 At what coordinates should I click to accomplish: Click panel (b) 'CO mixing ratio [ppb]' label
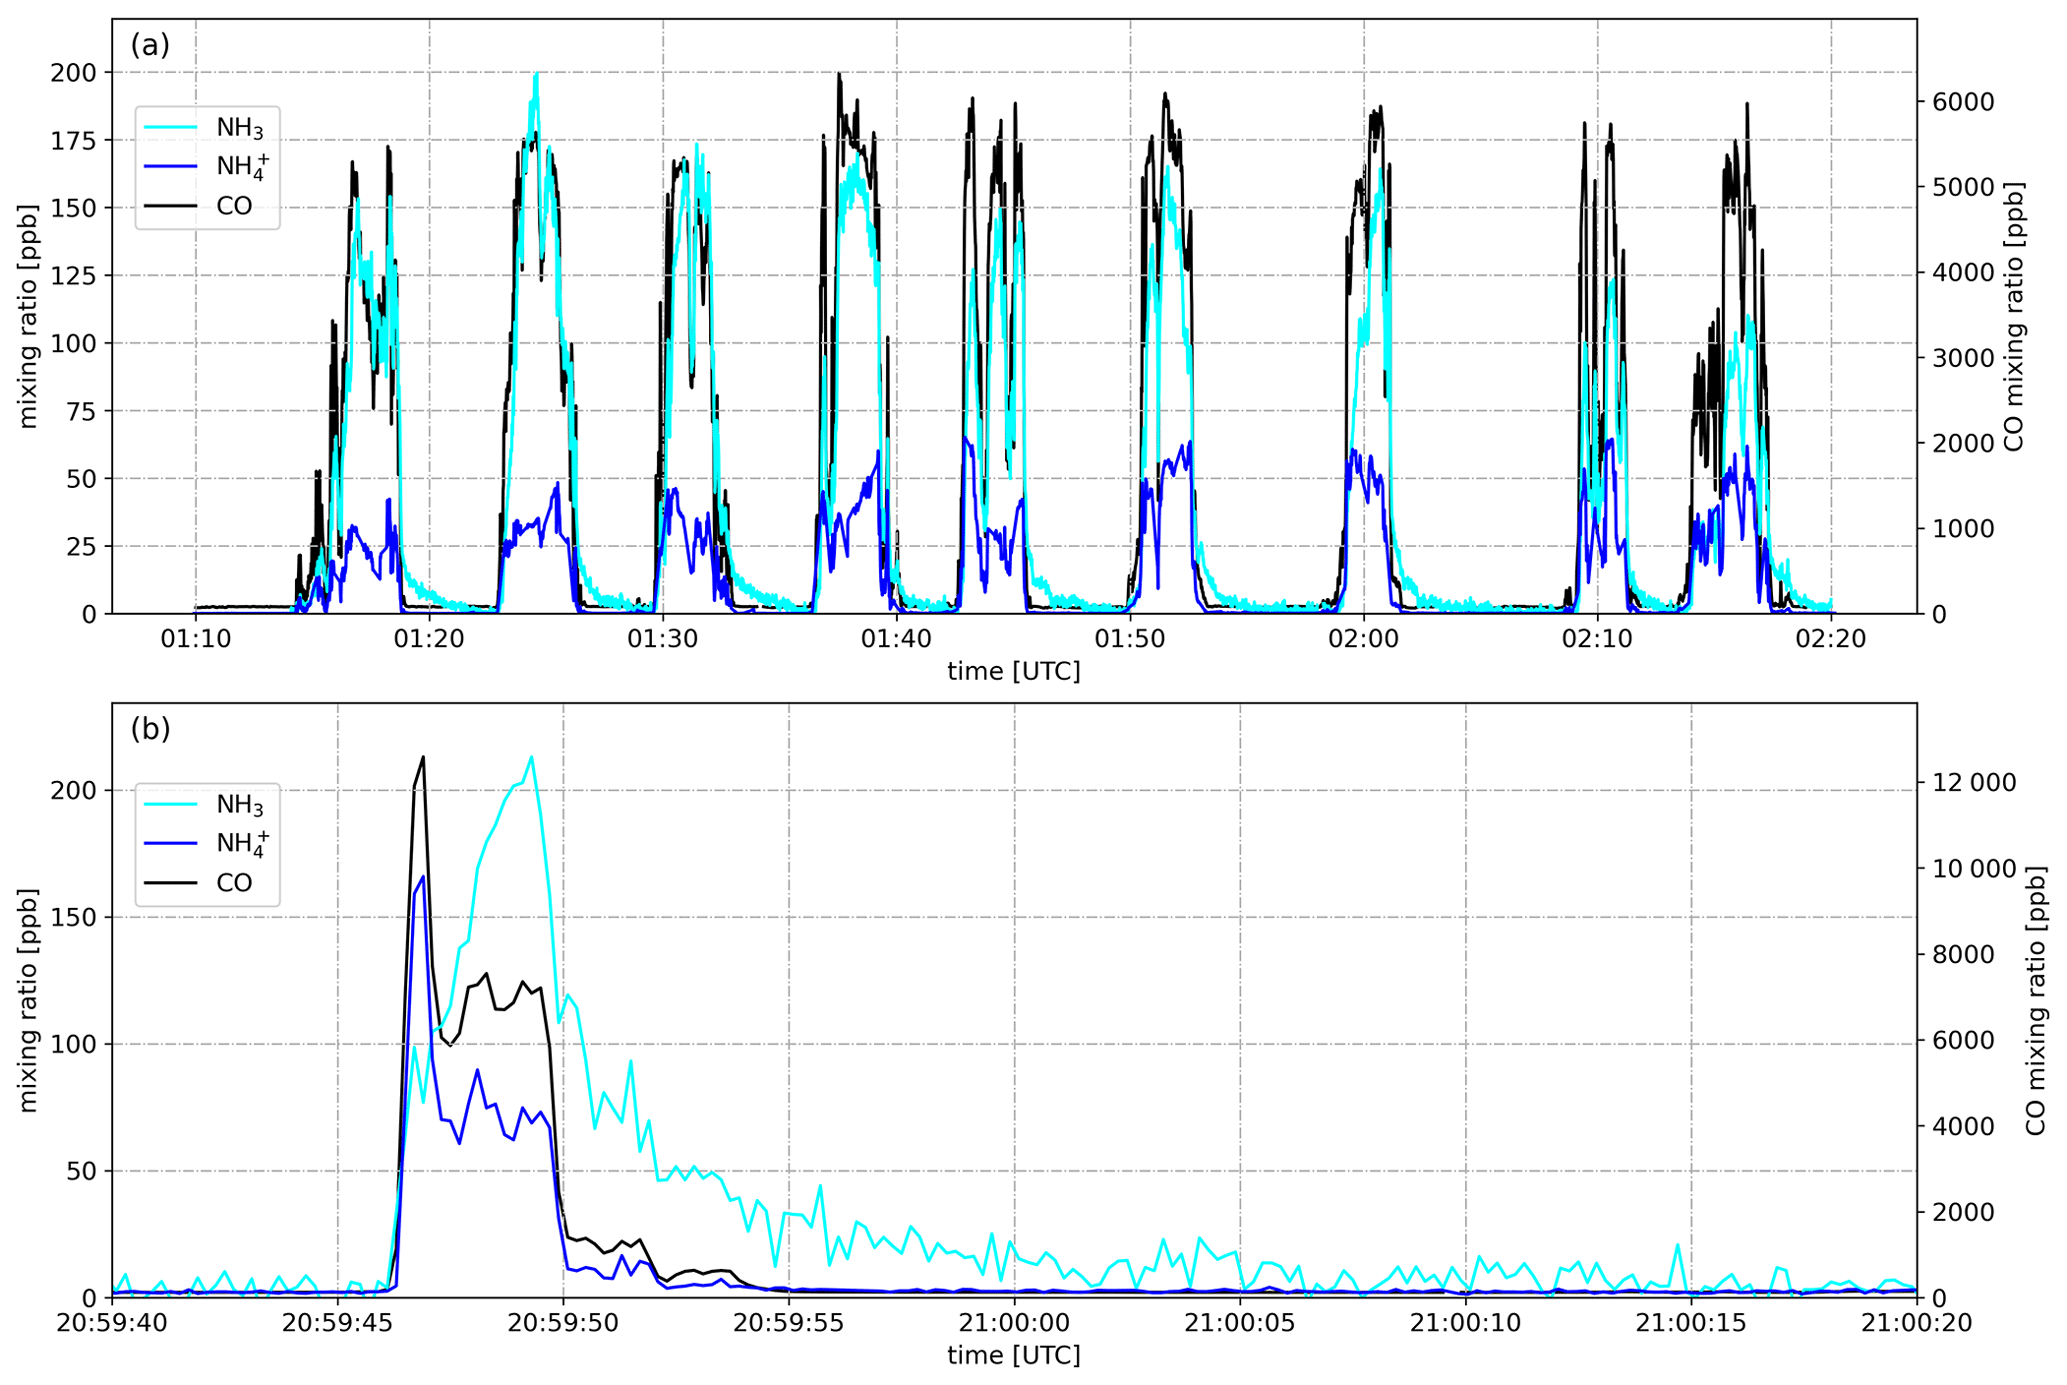(2035, 1001)
